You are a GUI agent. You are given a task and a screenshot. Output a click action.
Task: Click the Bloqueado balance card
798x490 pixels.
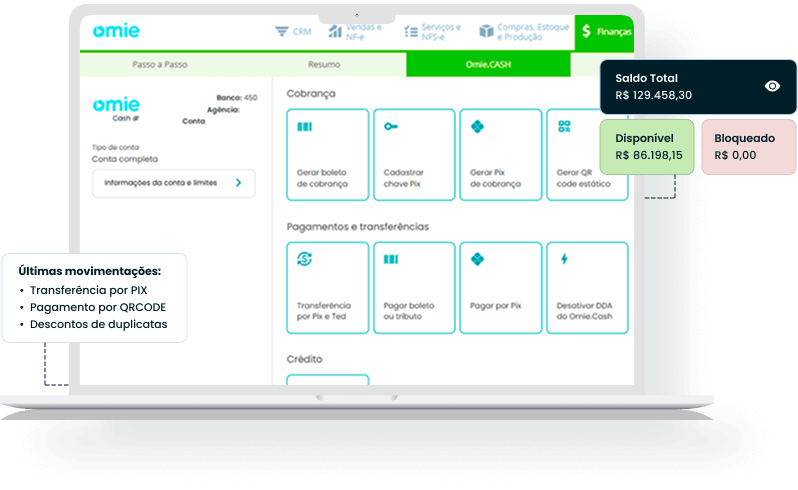pyautogui.click(x=749, y=147)
